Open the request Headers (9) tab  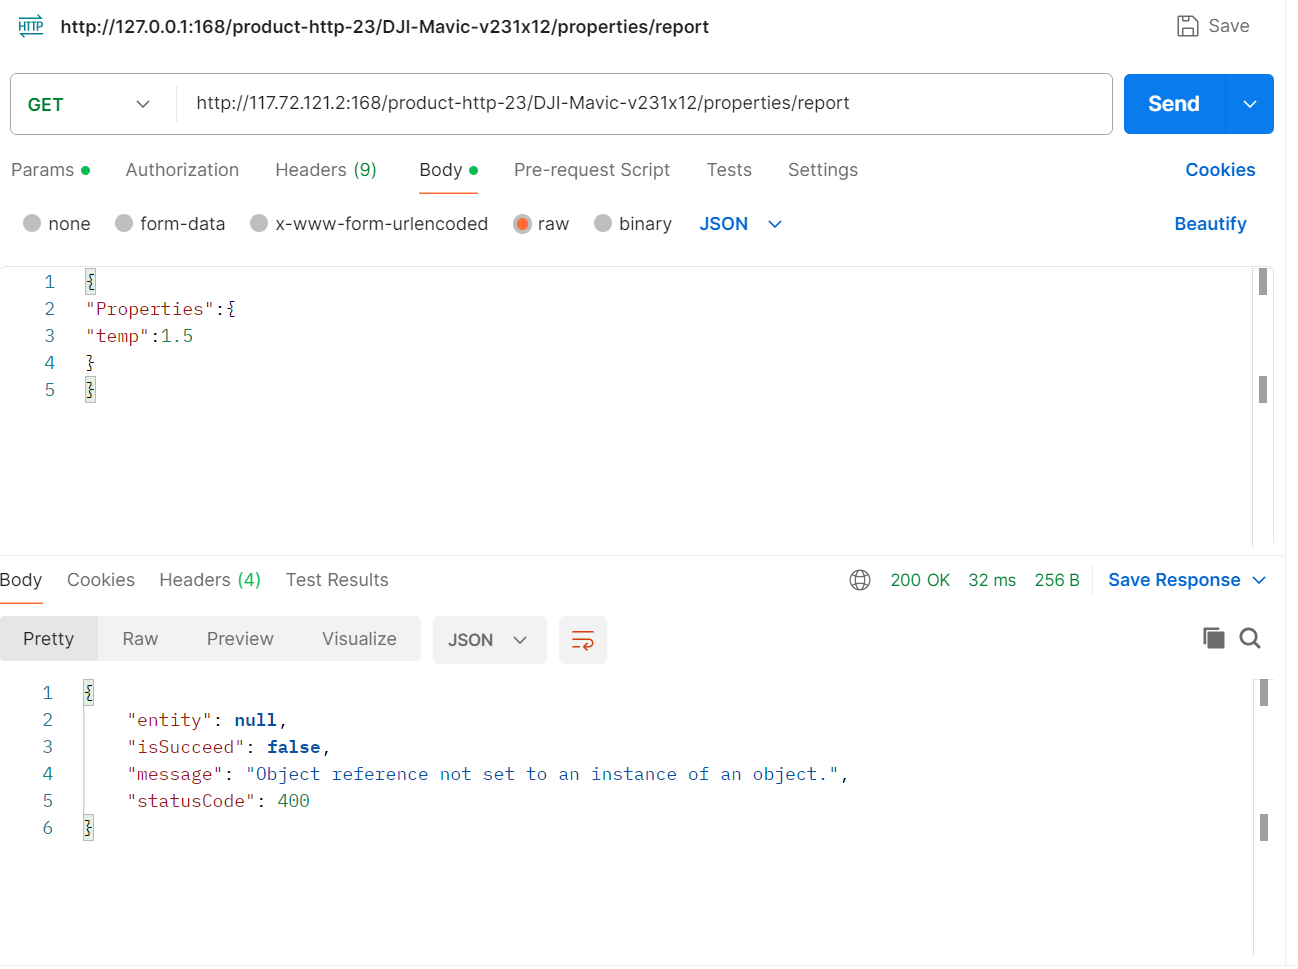coord(326,170)
